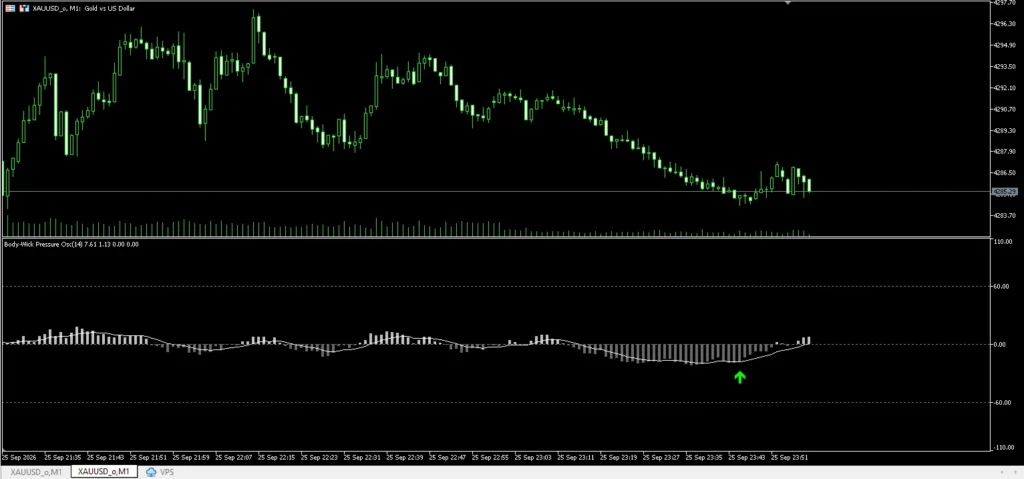The image size is (1024, 479).
Task: Click the 4287.90 price scale label
Action: point(1004,152)
